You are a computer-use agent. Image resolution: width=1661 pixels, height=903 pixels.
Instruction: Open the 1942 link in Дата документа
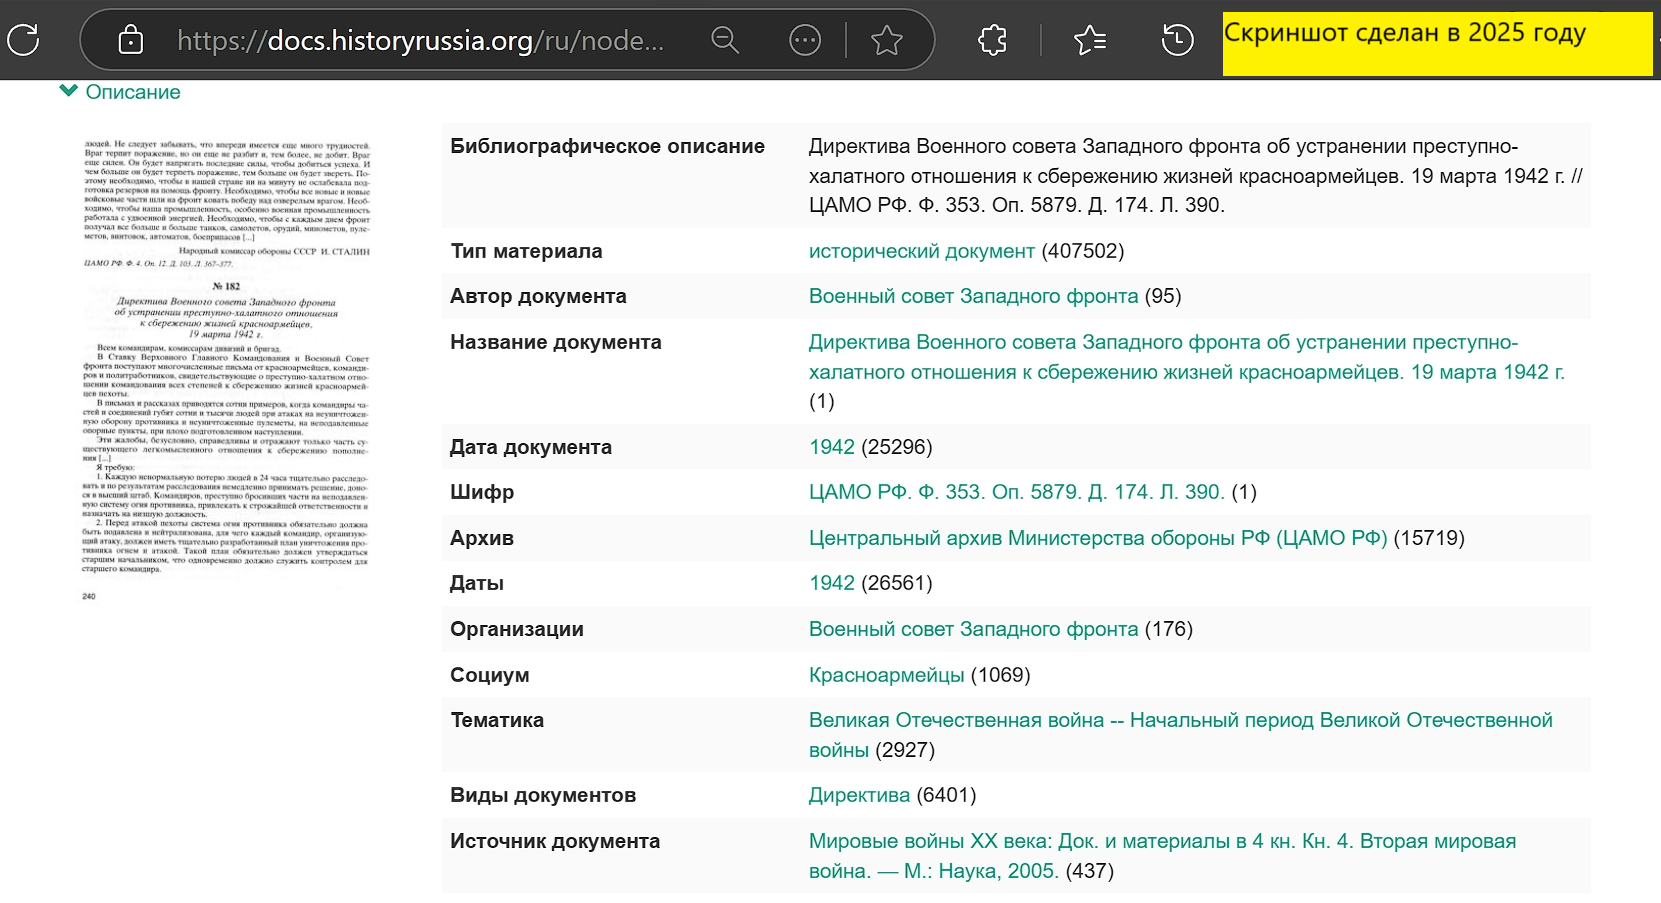click(832, 447)
